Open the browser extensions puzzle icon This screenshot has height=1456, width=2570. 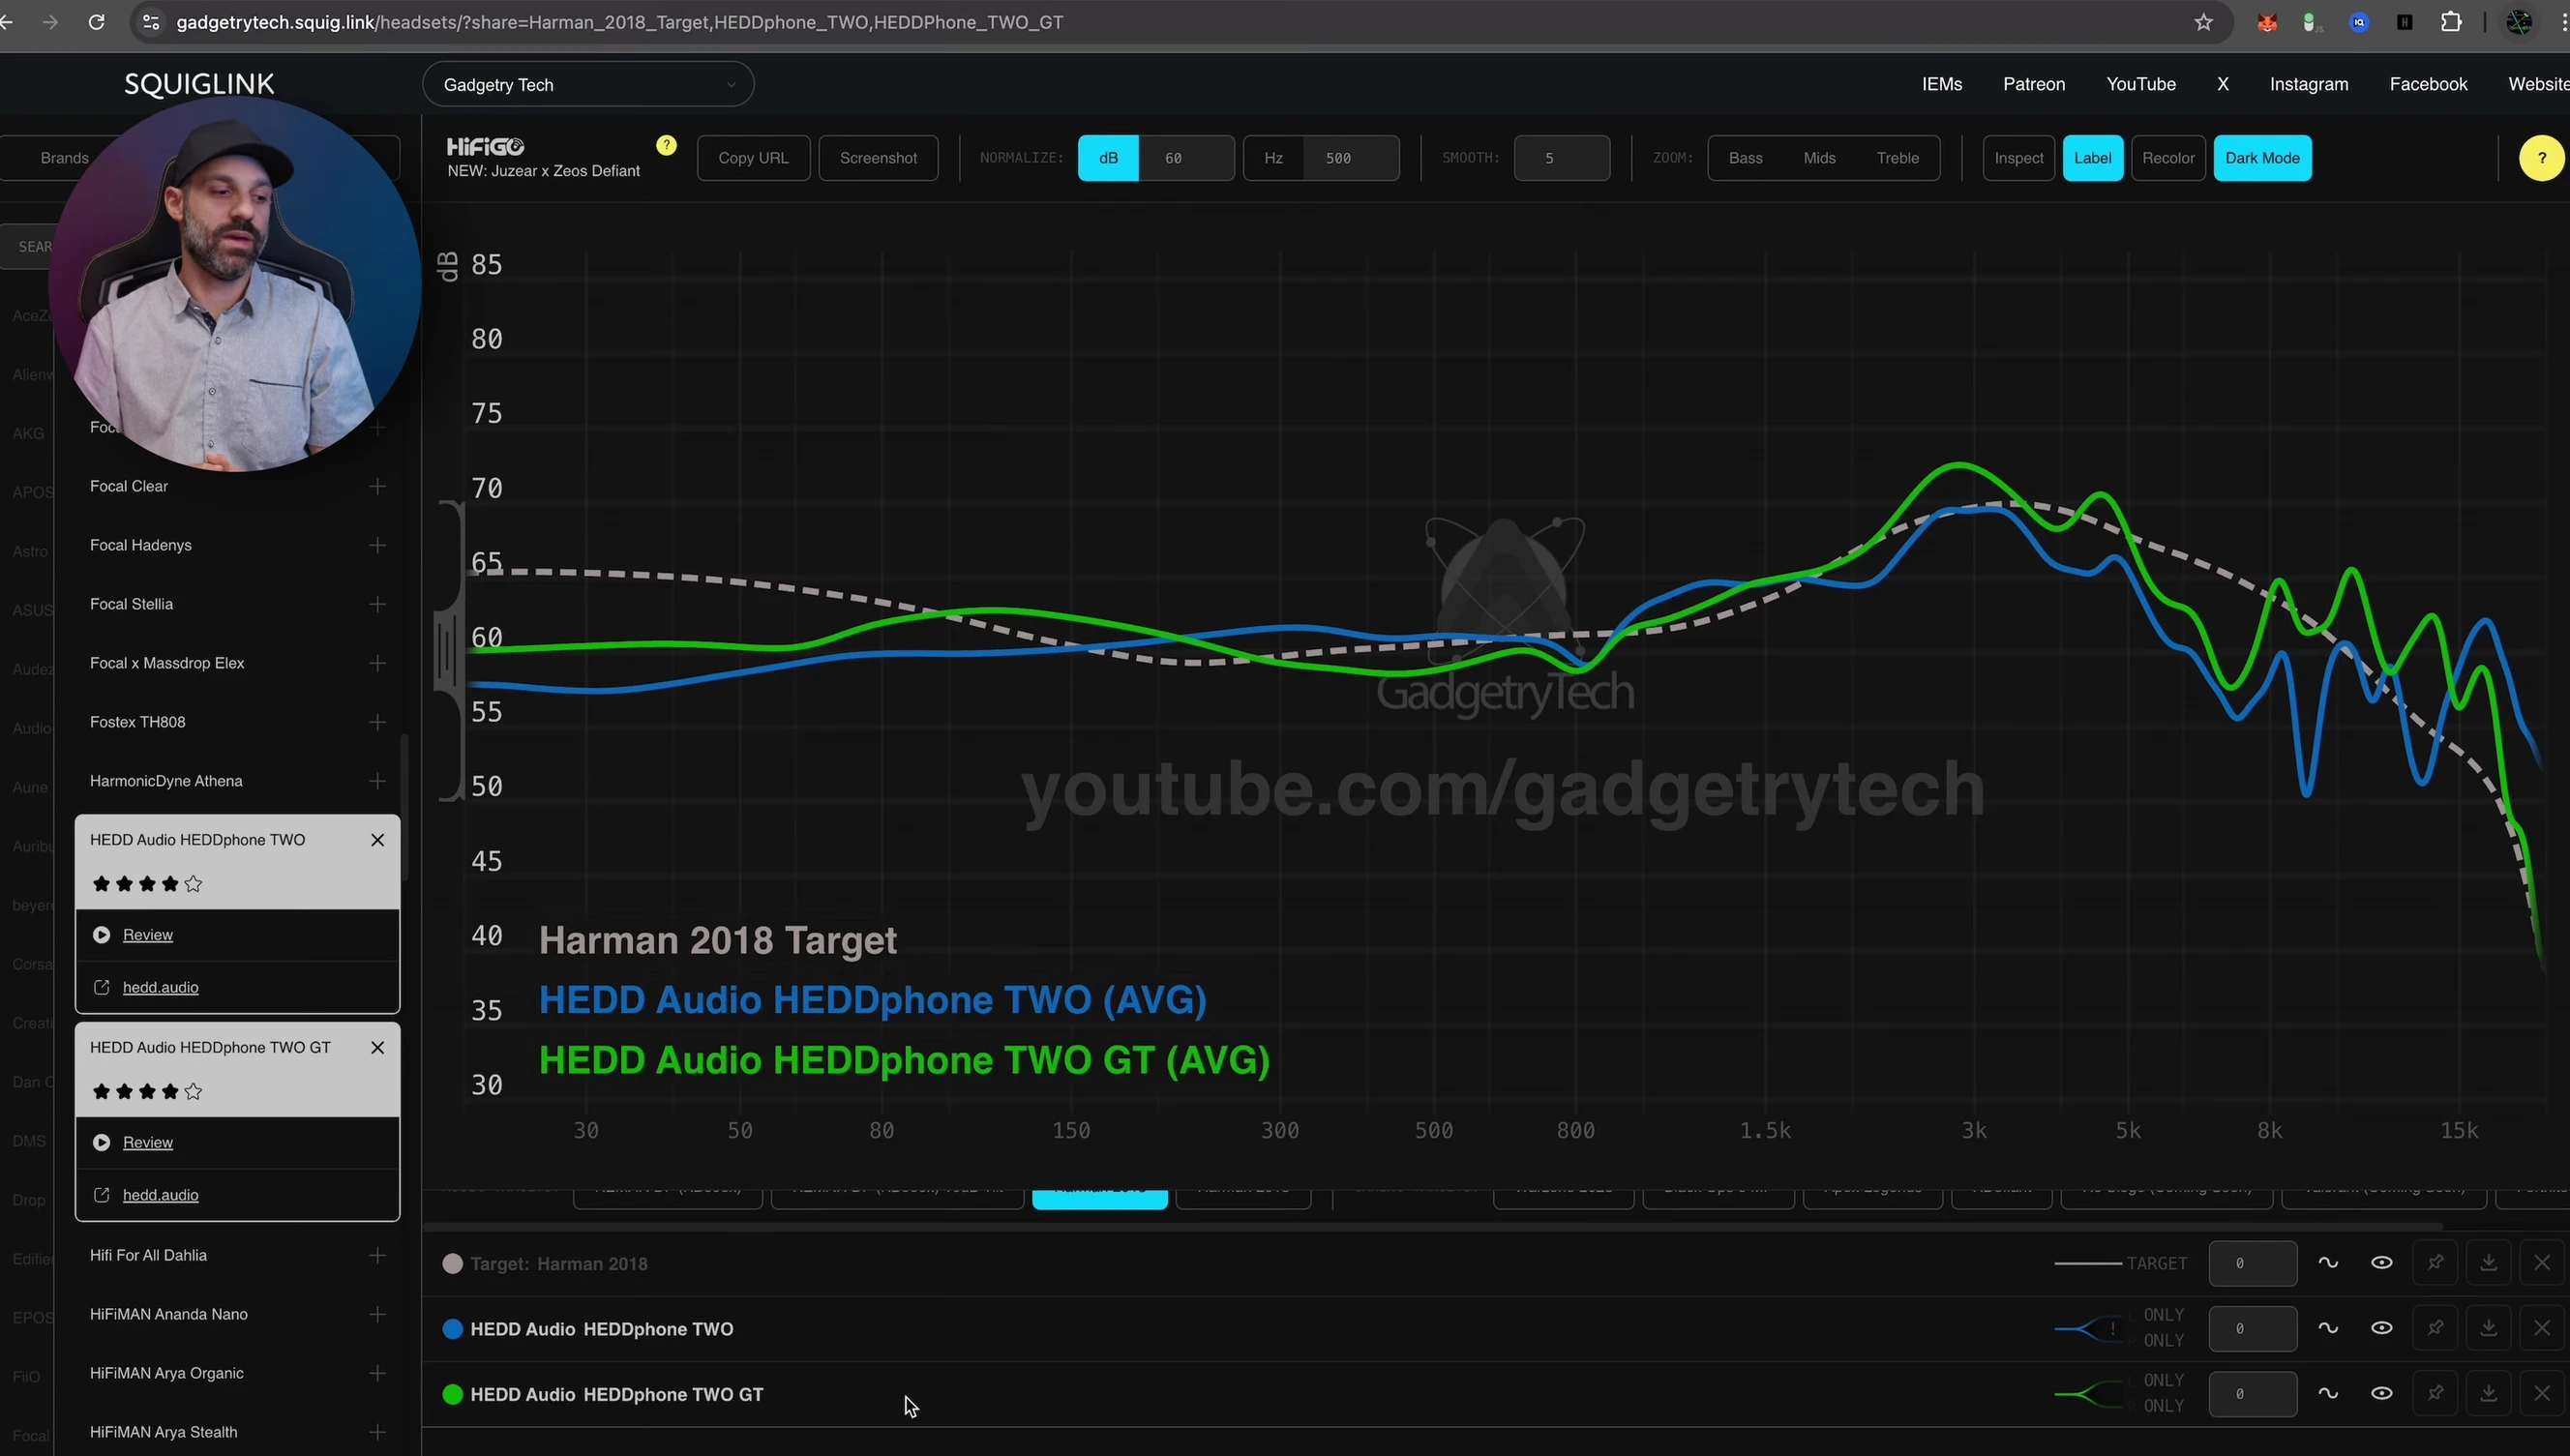click(2451, 22)
